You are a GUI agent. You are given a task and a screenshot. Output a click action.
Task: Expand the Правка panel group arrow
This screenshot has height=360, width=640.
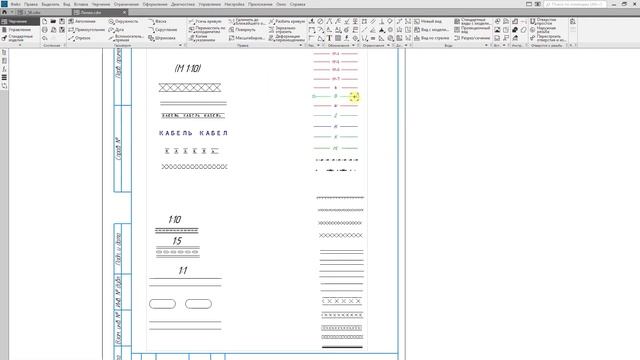click(301, 45)
